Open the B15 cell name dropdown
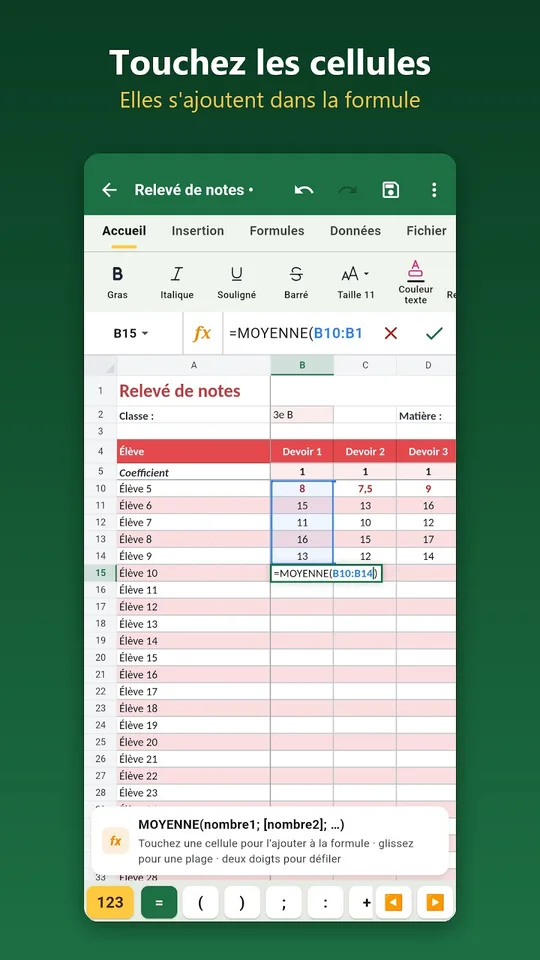 pyautogui.click(x=132, y=333)
